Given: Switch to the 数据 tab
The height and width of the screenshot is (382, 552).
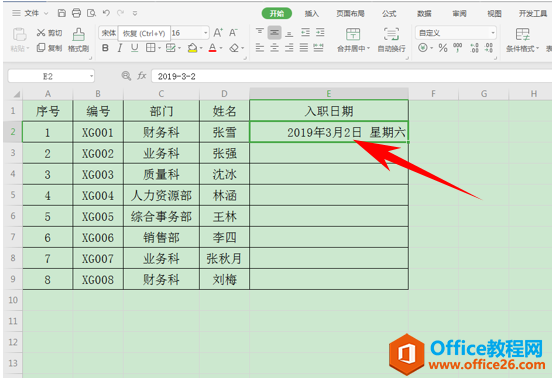Looking at the screenshot, I should (424, 13).
